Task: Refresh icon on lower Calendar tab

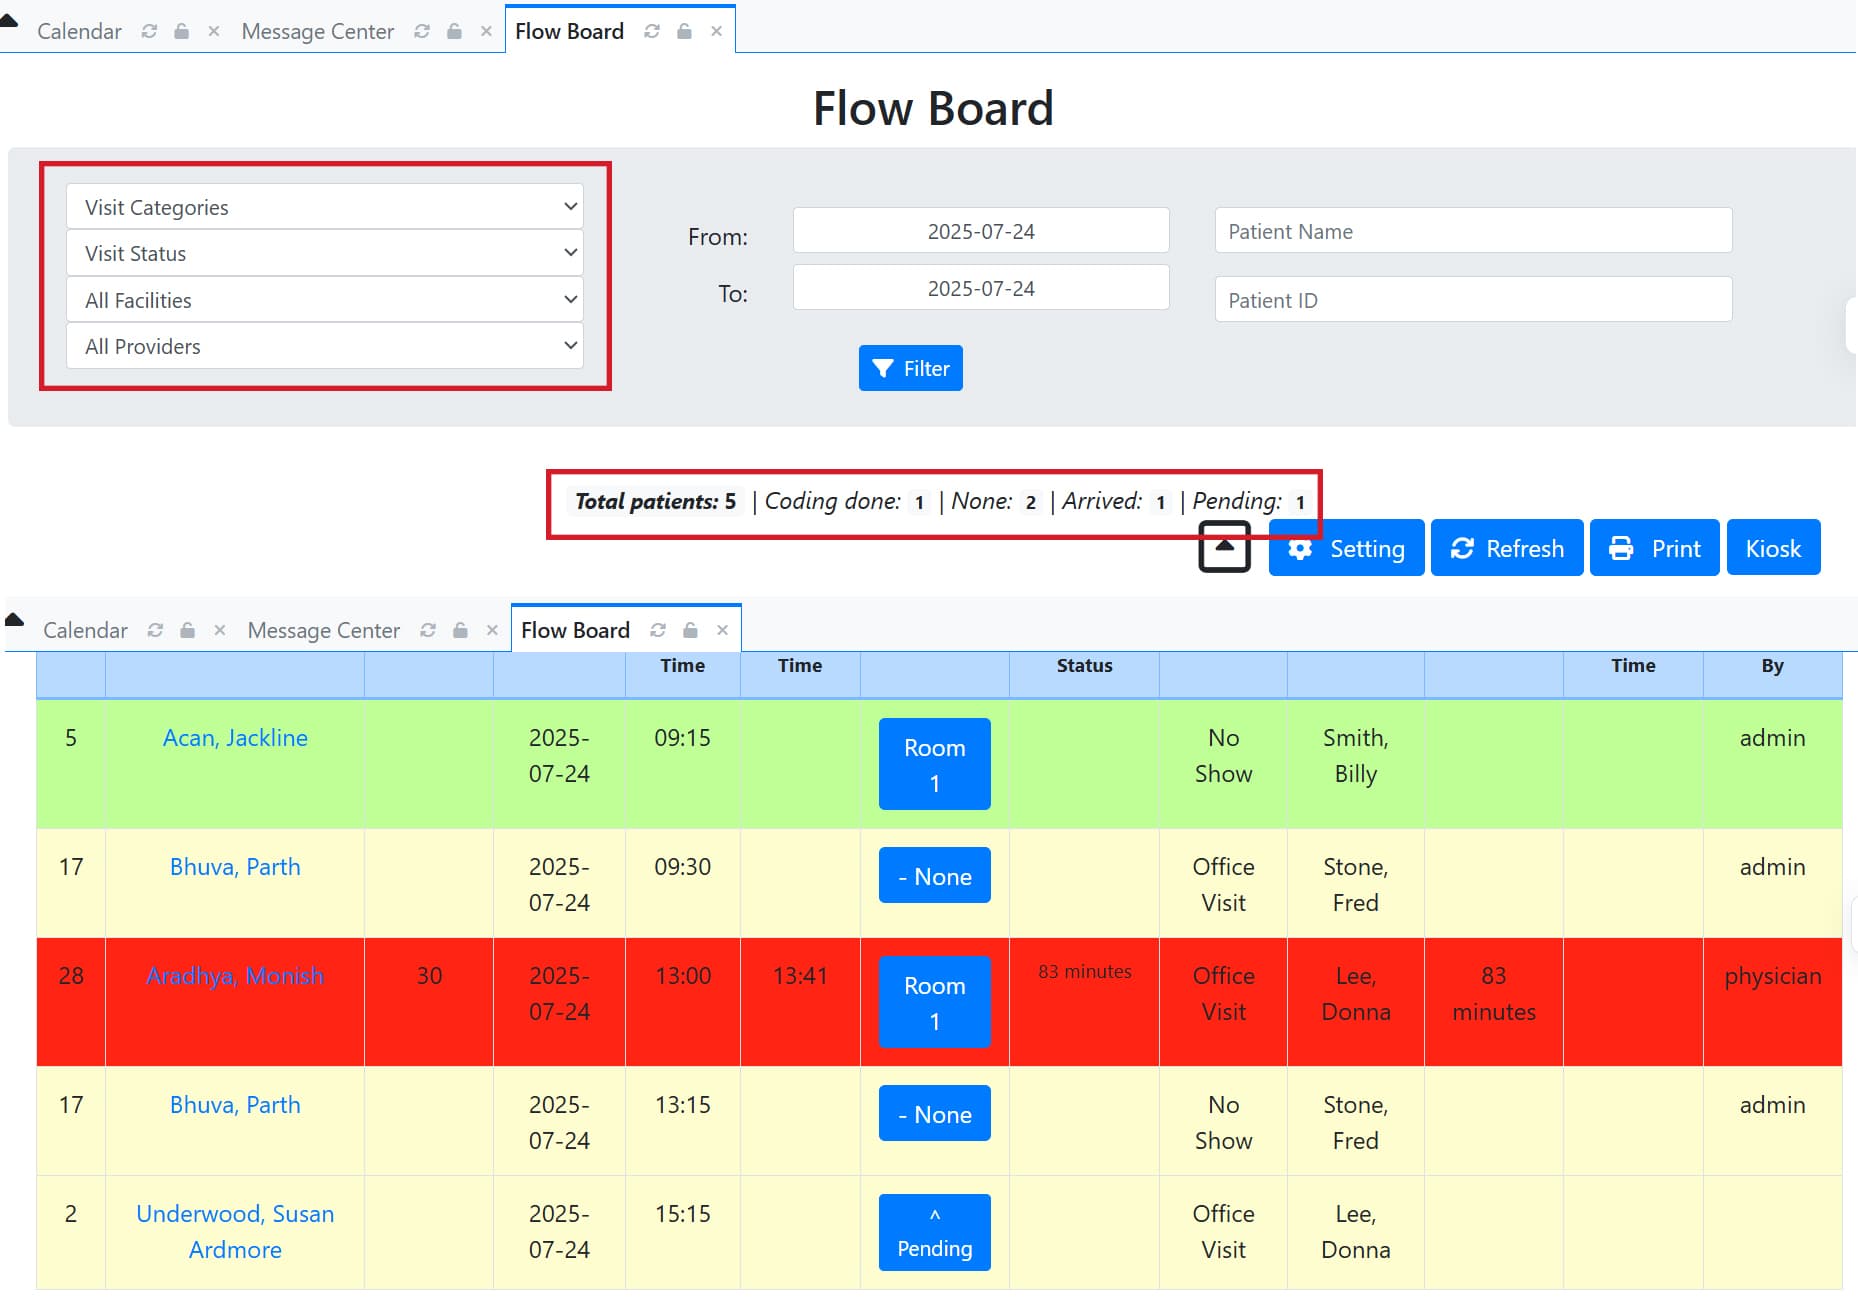Action: coord(155,630)
